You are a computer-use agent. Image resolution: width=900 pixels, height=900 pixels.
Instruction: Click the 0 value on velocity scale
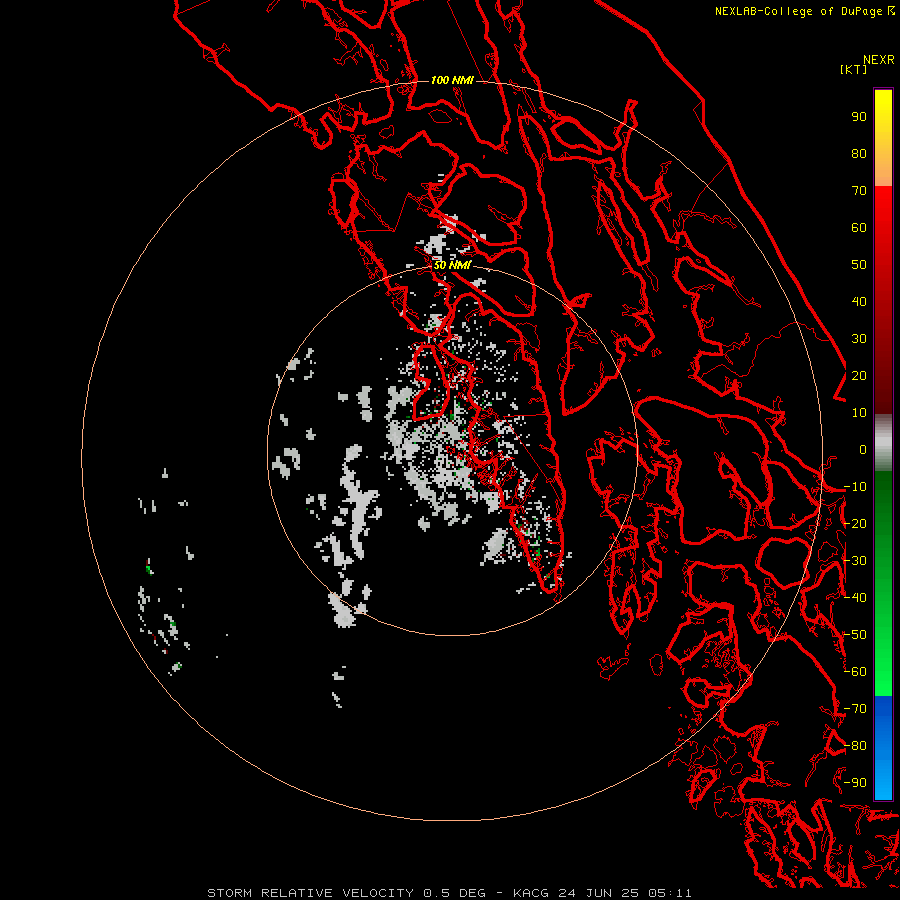point(863,450)
